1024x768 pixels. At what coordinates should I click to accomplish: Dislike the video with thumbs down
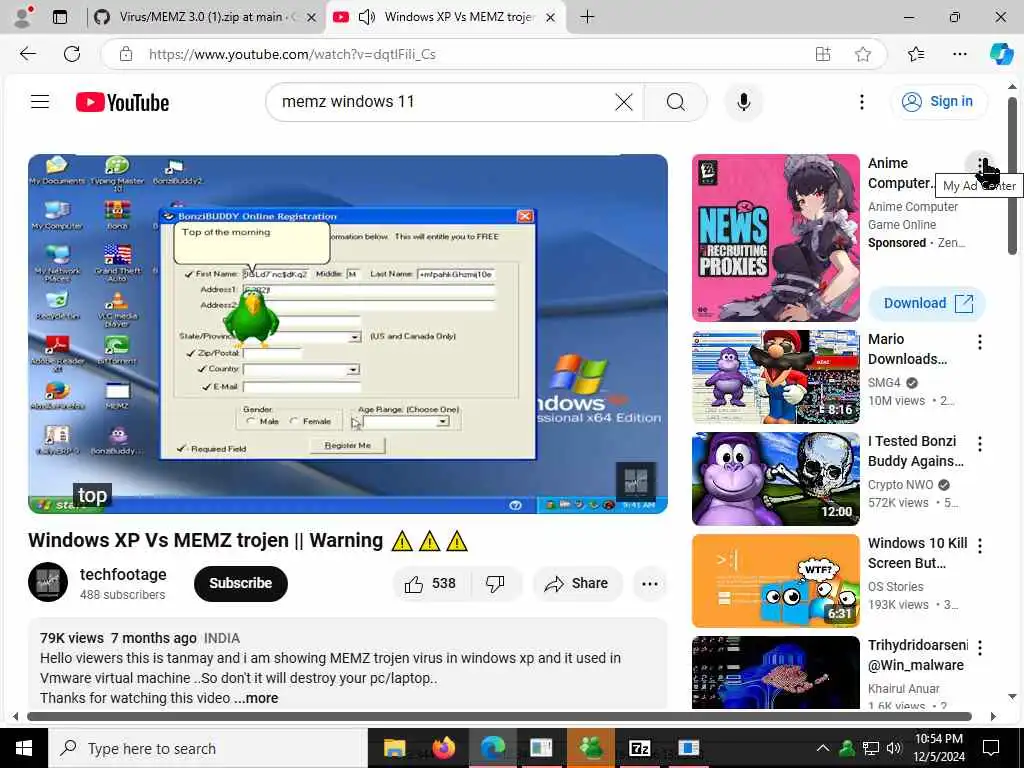pyautogui.click(x=495, y=583)
